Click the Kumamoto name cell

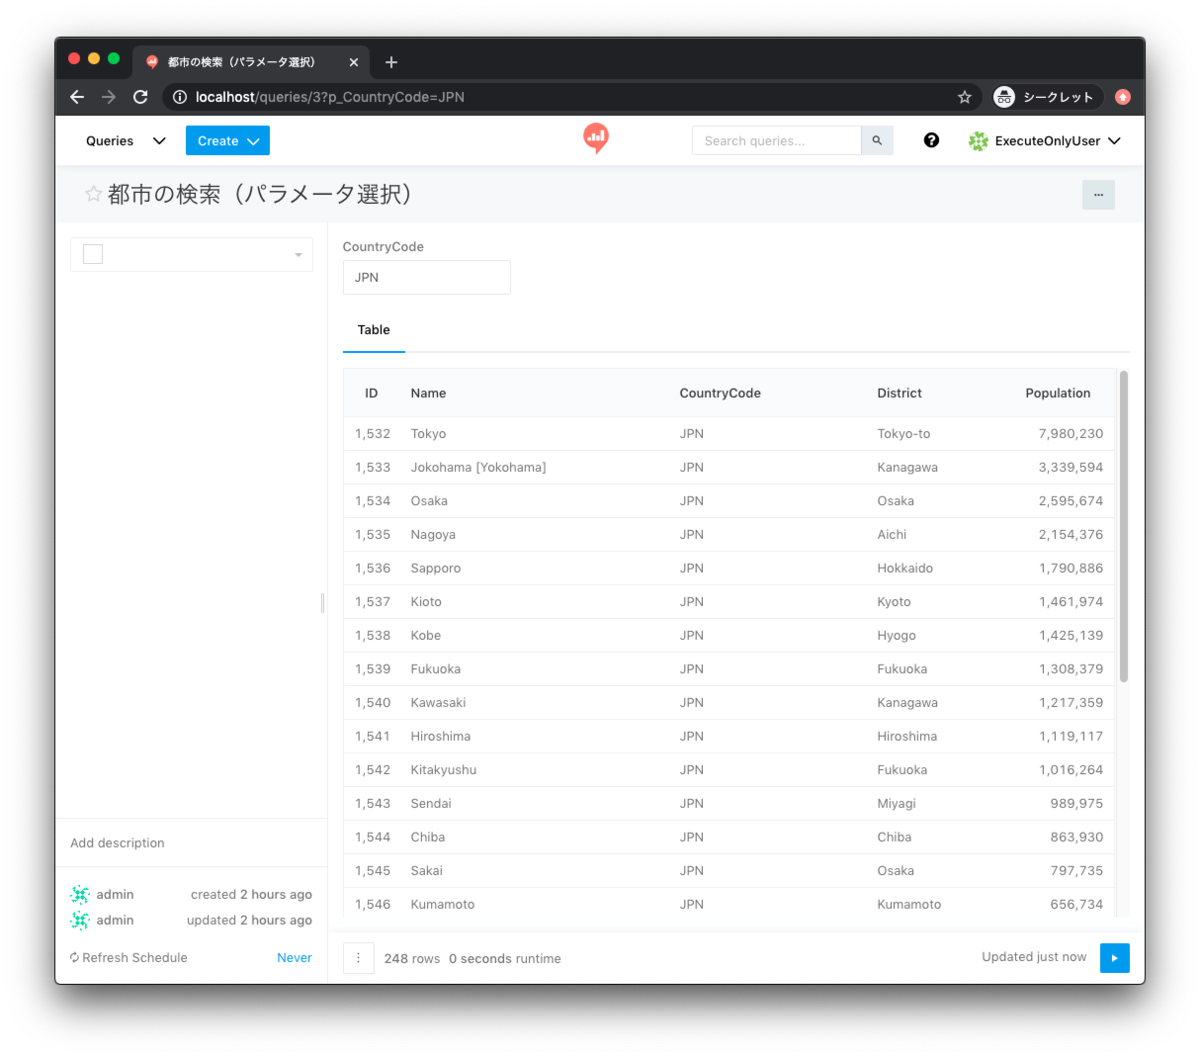tap(443, 904)
